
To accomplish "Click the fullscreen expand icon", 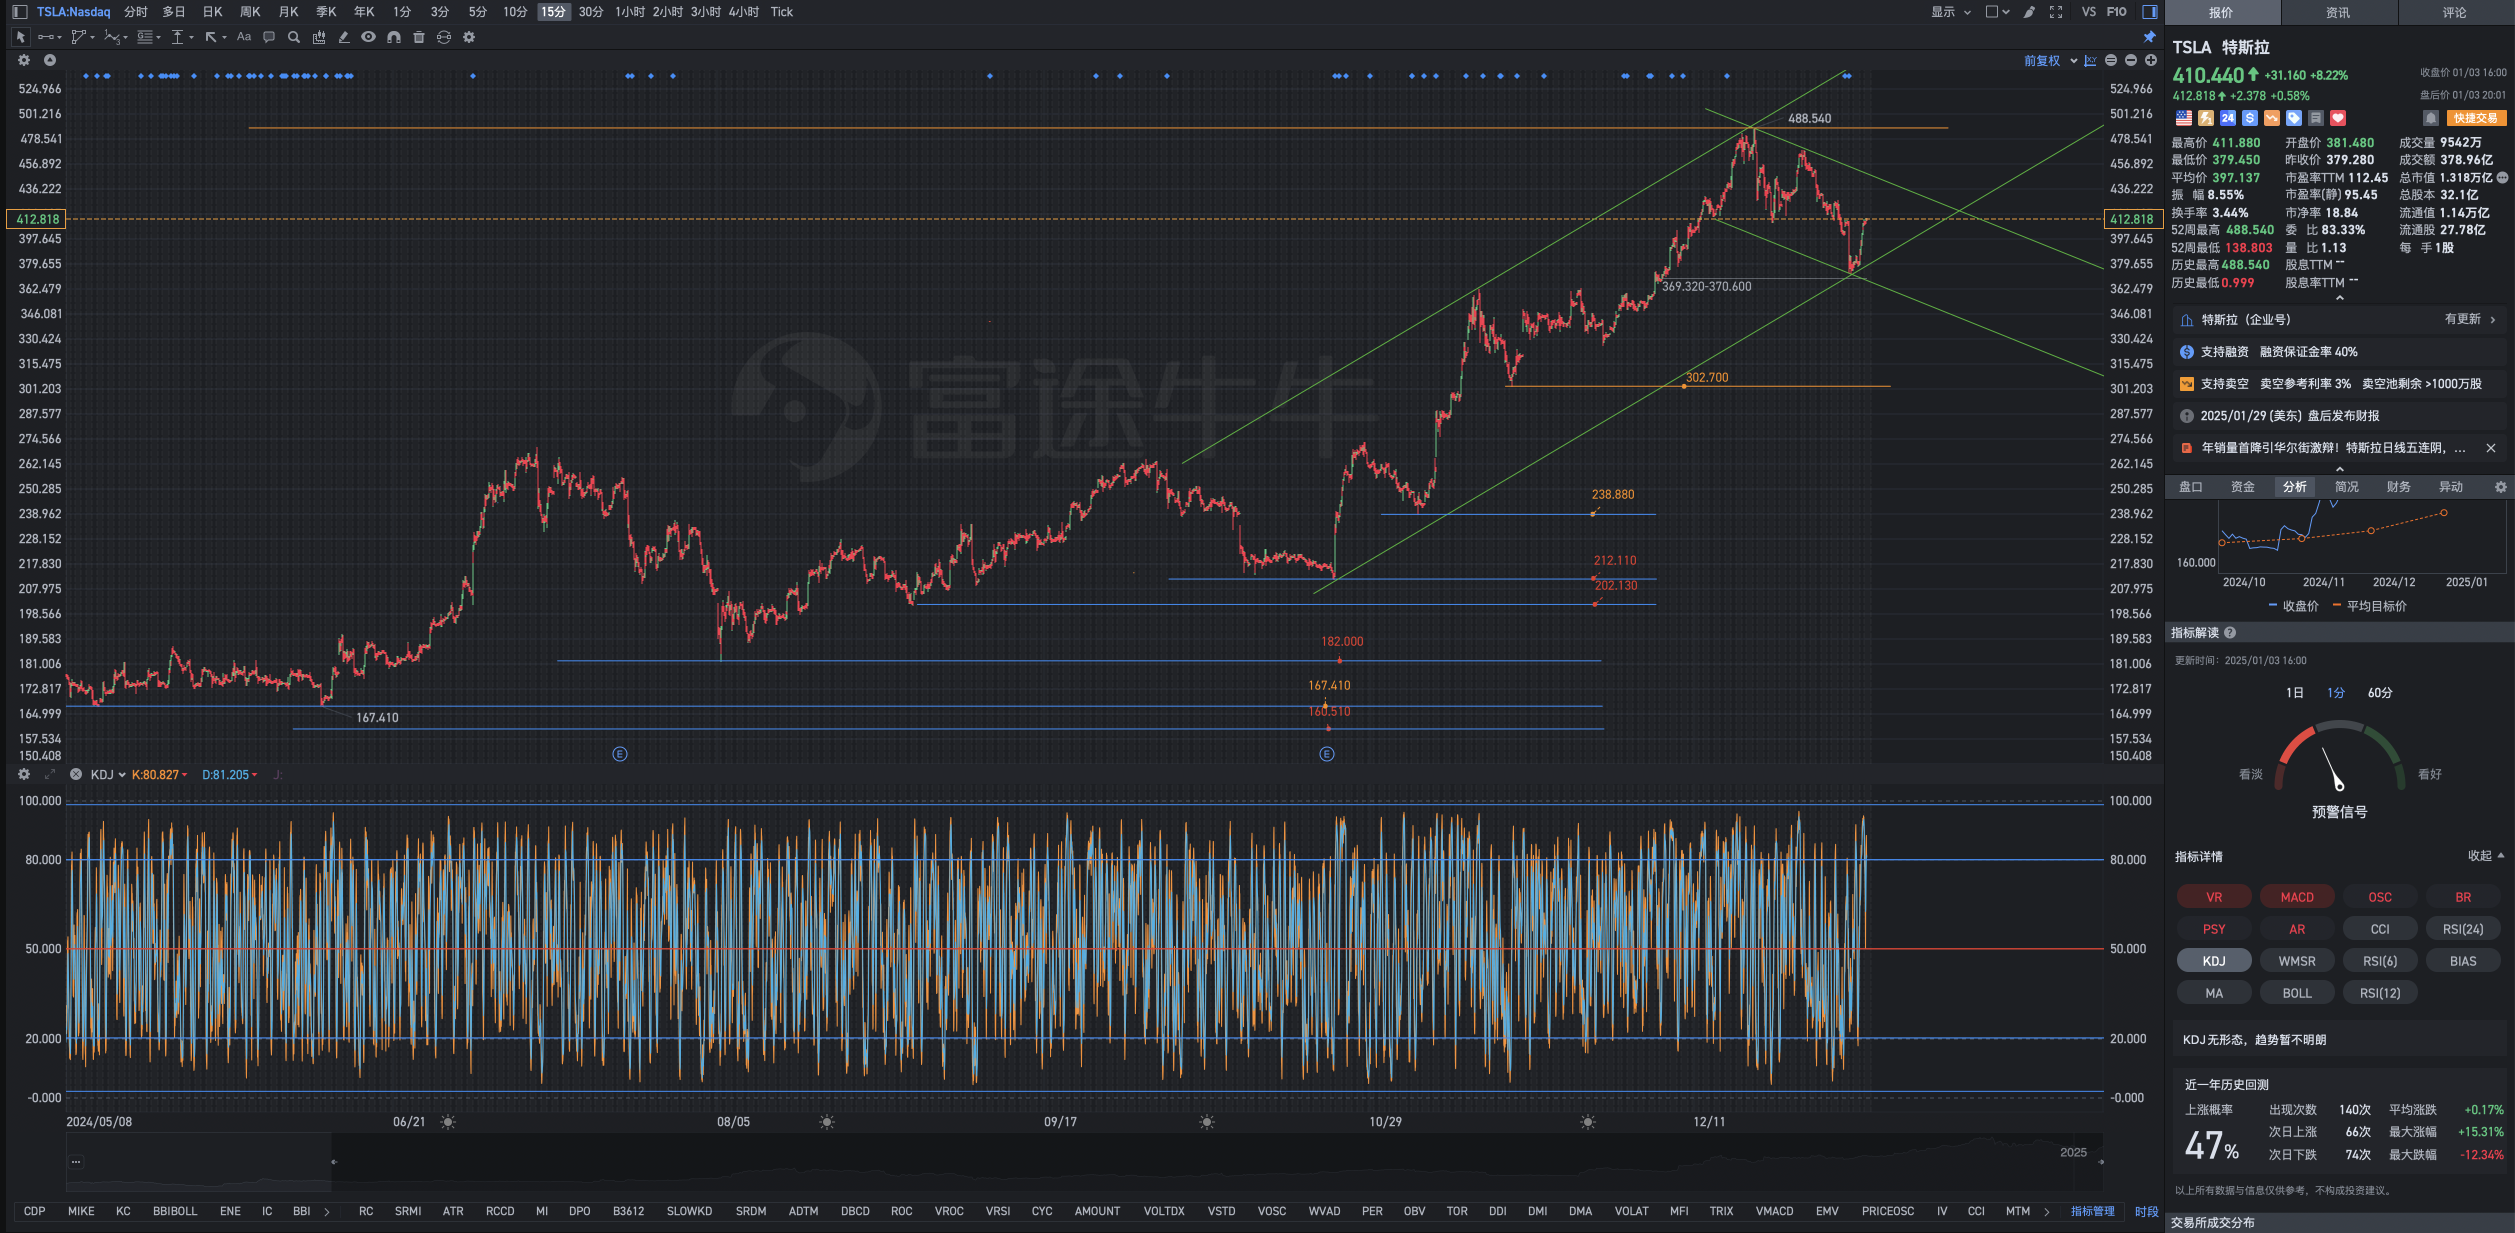I will (x=2056, y=12).
